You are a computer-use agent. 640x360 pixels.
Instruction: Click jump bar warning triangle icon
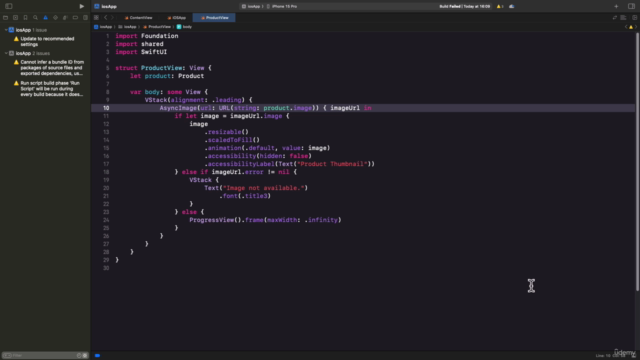[631, 27]
